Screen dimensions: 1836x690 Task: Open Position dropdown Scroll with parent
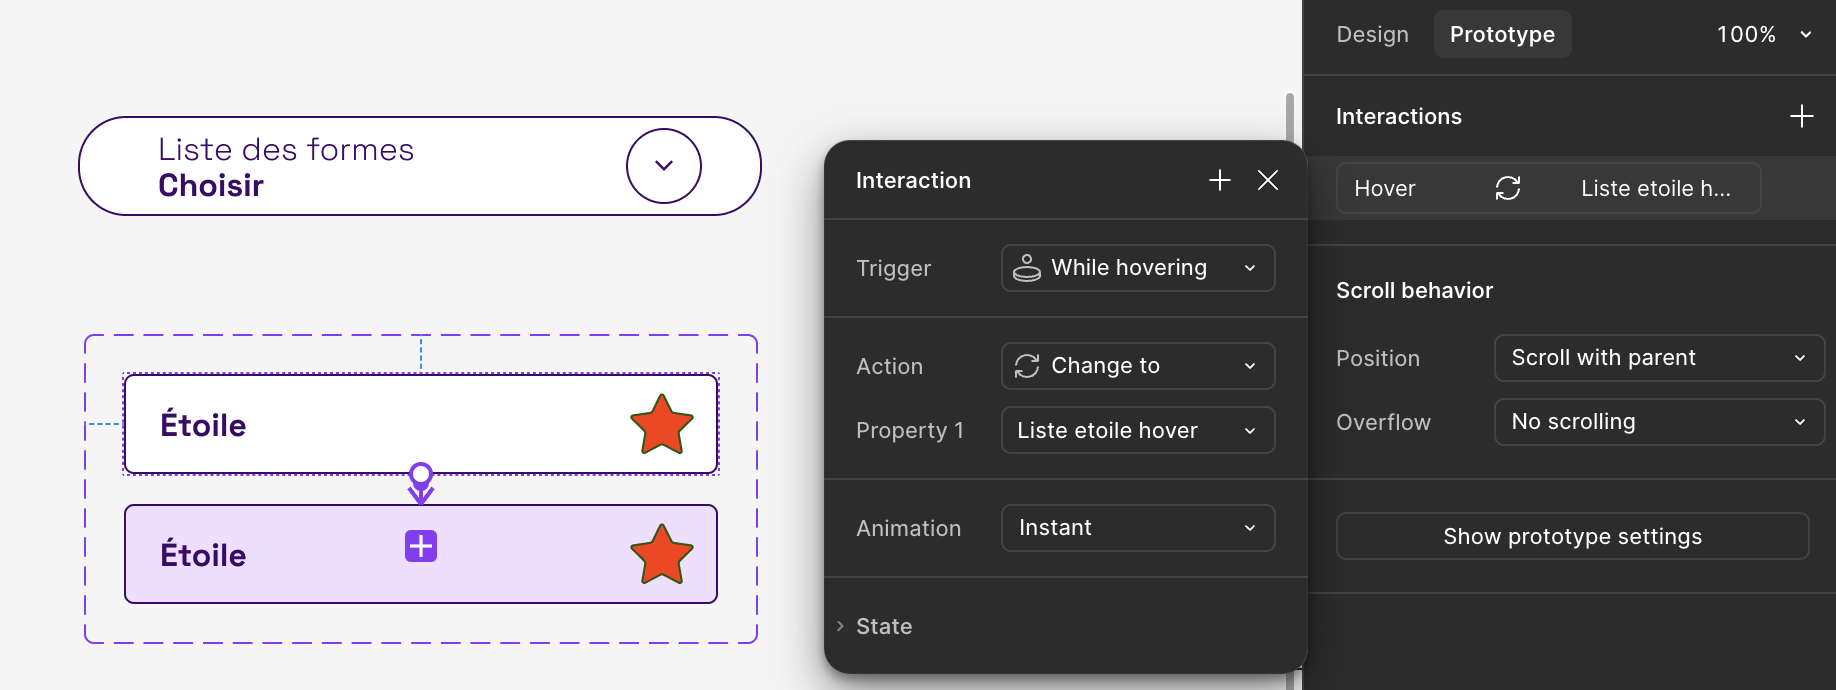(1658, 358)
